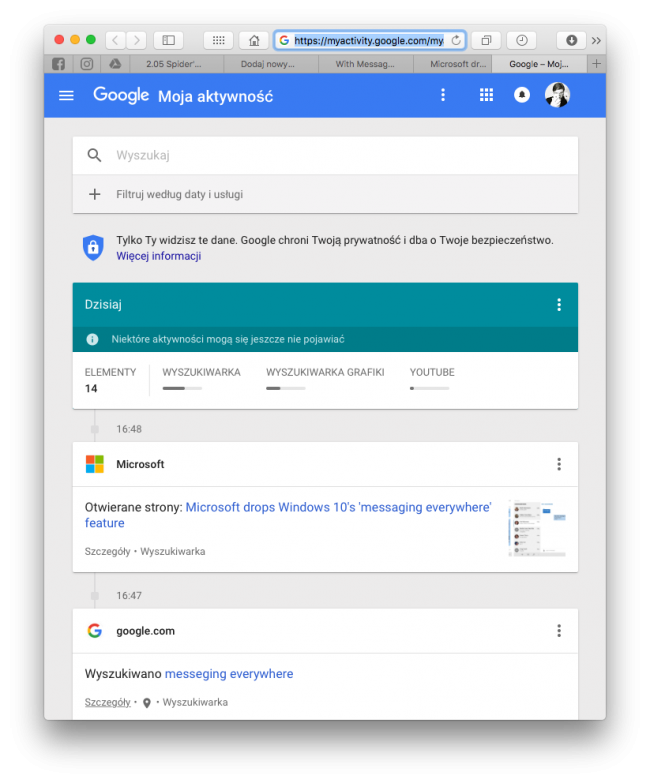The height and width of the screenshot is (783, 650).
Task: Open the Microsoft card three-dot menu
Action: tap(559, 464)
